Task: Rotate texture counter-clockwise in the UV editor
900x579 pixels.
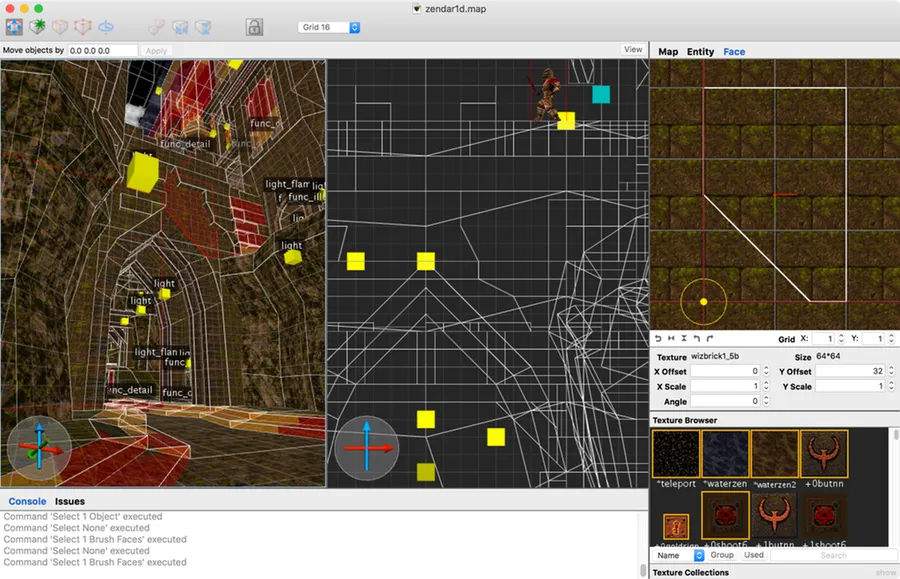Action: click(x=697, y=339)
